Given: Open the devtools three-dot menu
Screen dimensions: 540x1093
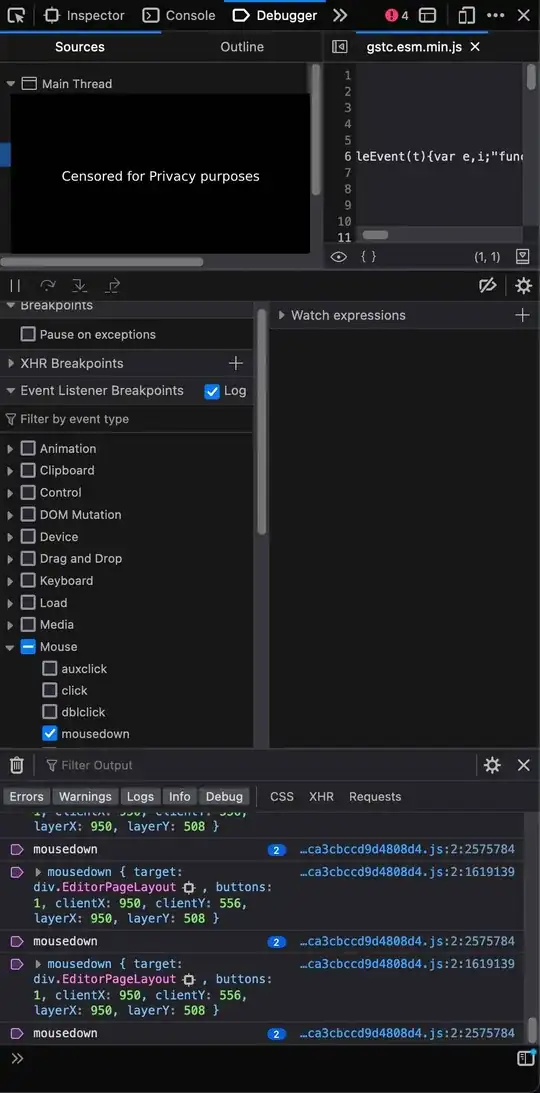Looking at the screenshot, I should click(x=495, y=15).
